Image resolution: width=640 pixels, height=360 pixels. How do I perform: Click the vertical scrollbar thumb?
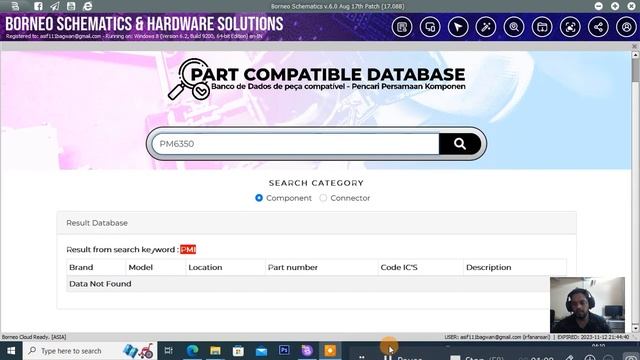(635, 70)
